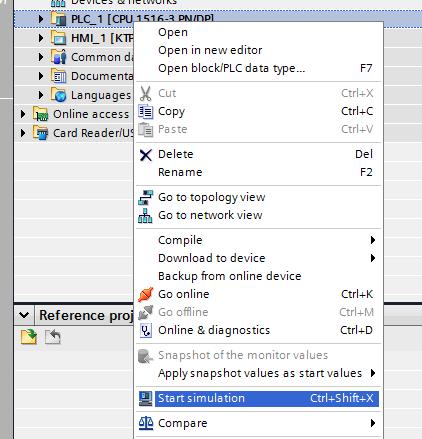The width and height of the screenshot is (422, 439).
Task: Click the Delete X icon
Action: pyautogui.click(x=146, y=155)
